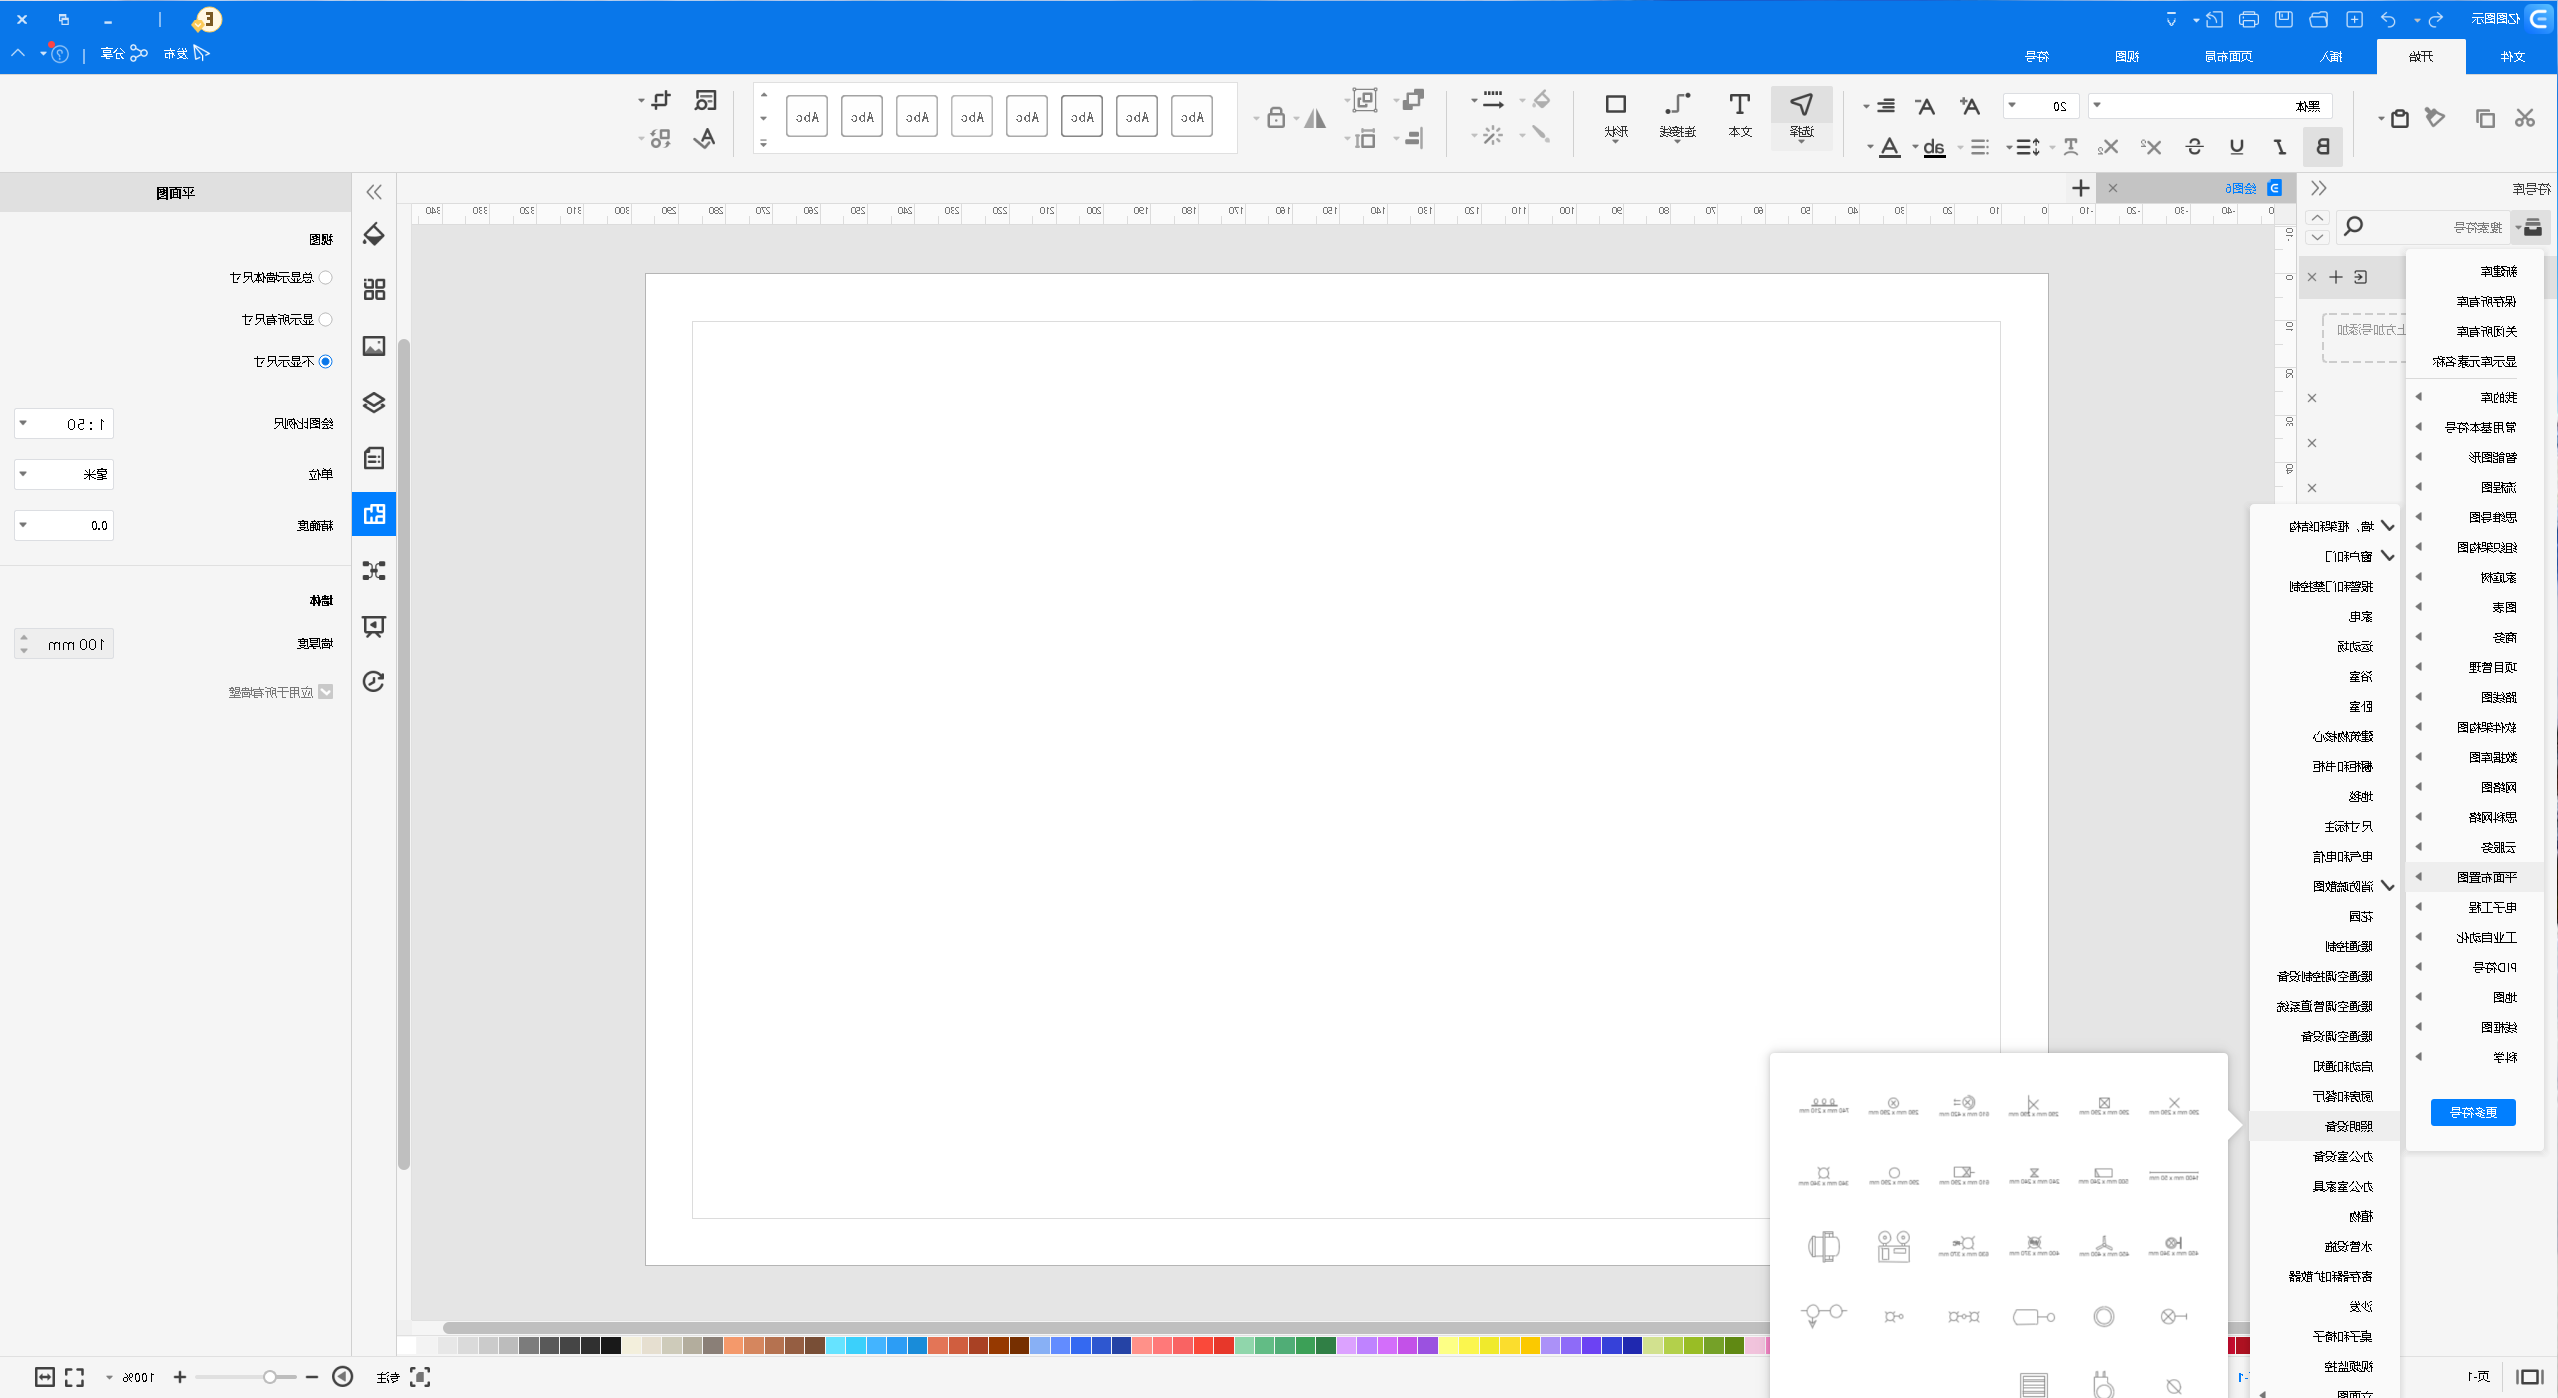Screen dimensions: 2558x1398
Task: Click the canvas horizontal scrollbar
Action: click(x=1105, y=1328)
